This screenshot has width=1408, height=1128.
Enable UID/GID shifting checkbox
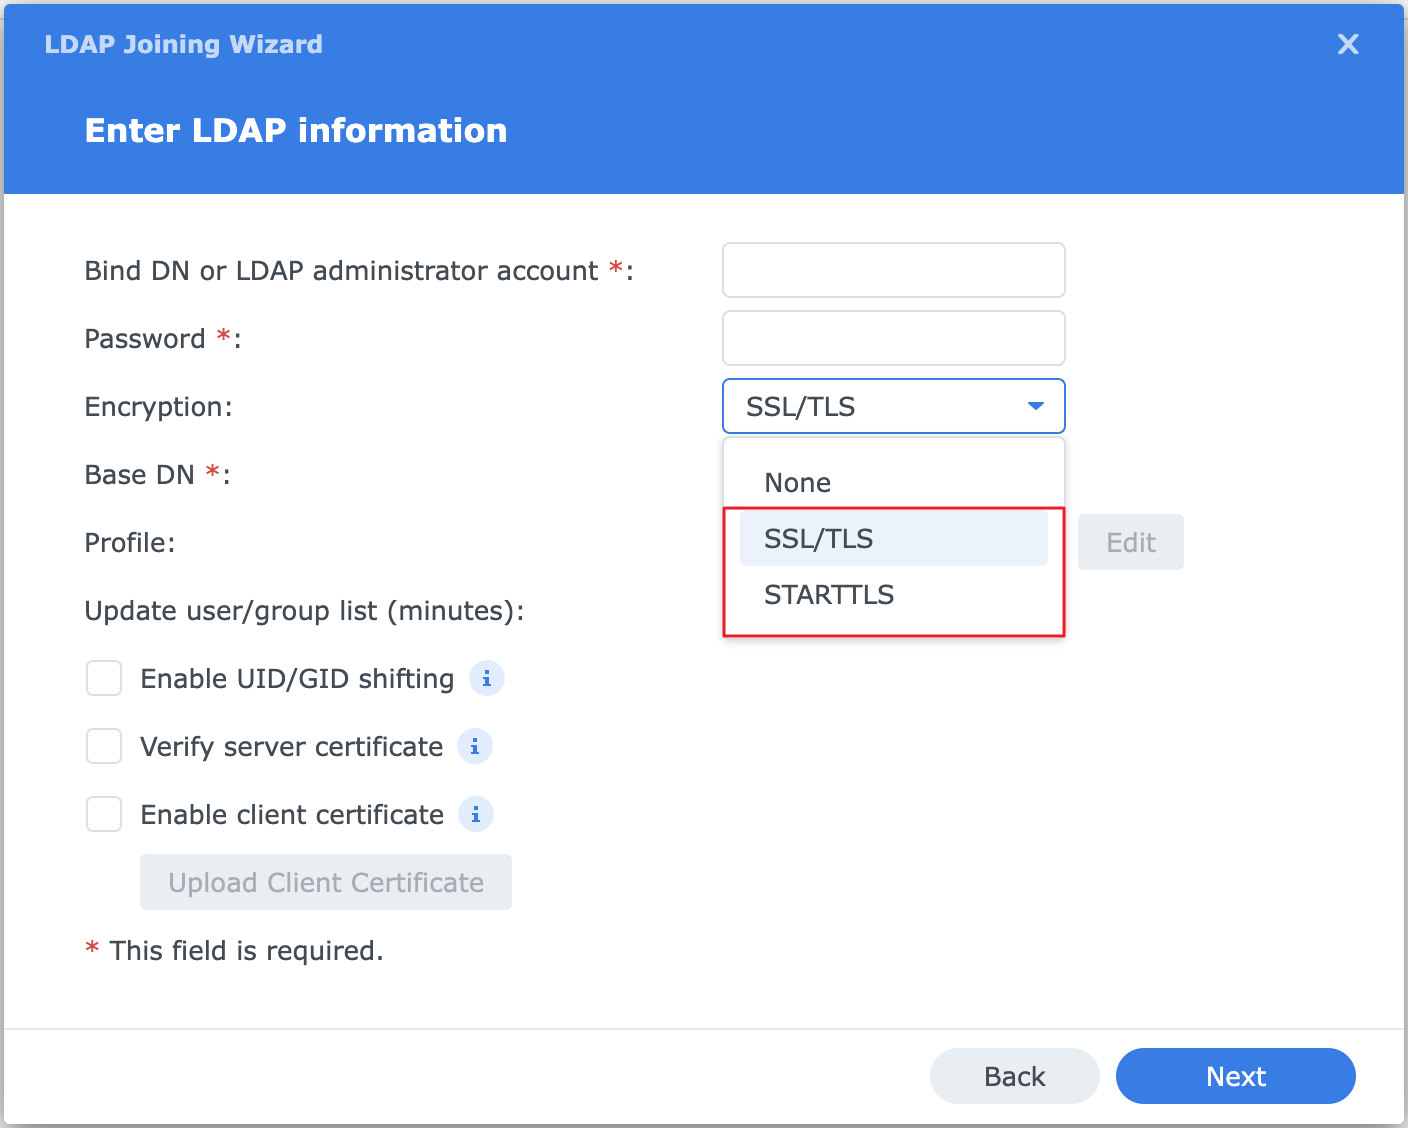[104, 678]
